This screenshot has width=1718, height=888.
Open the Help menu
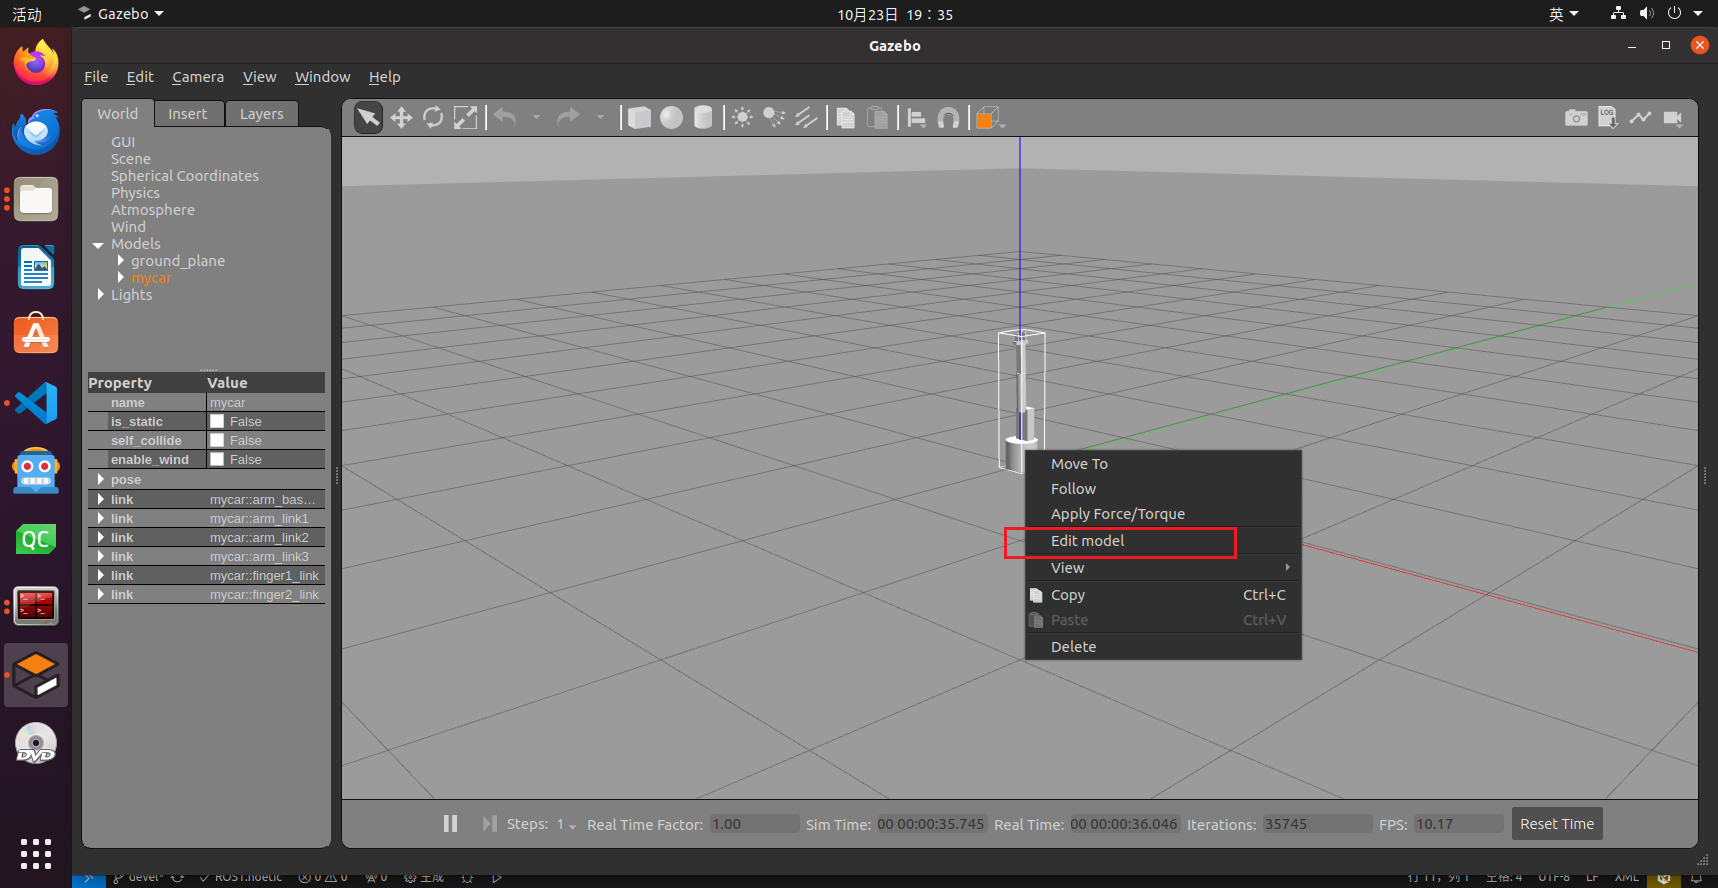point(384,77)
